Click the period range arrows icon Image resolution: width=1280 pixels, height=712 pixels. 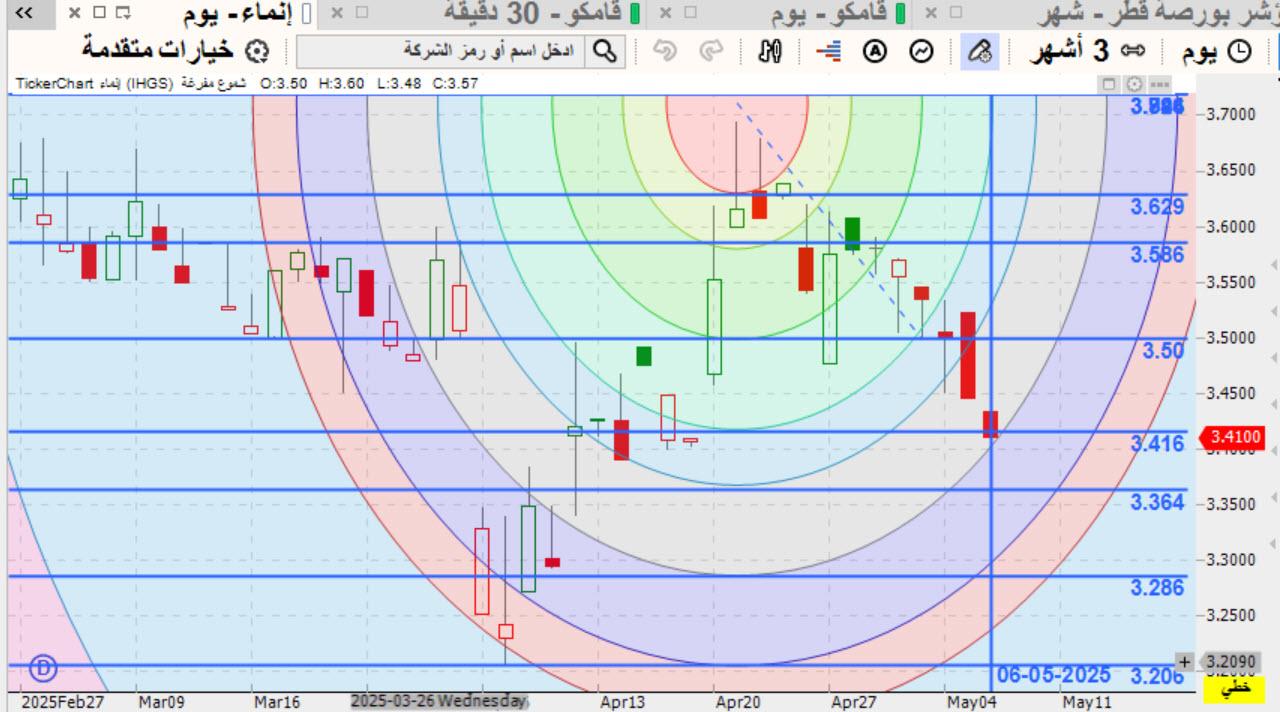(1132, 51)
